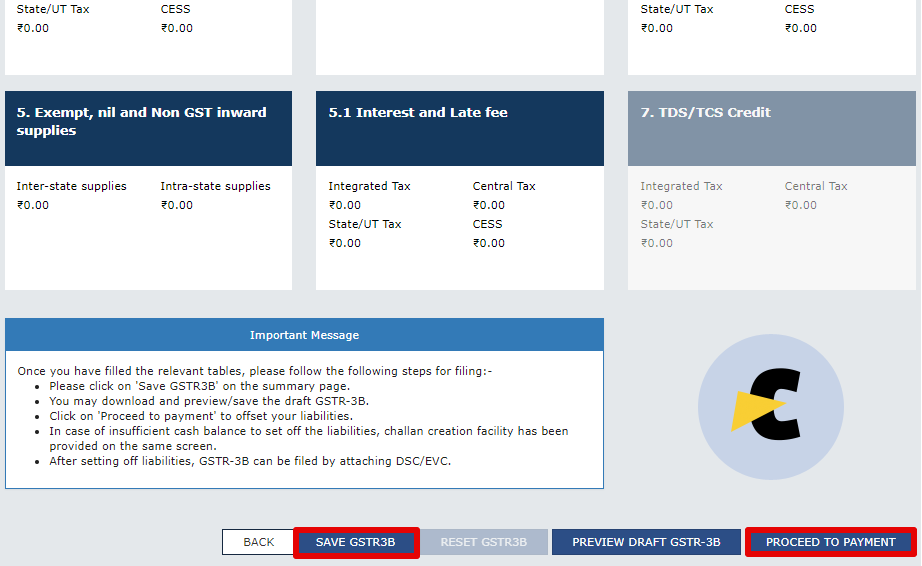Click the BACK button
The image size is (922, 566).
tap(258, 542)
